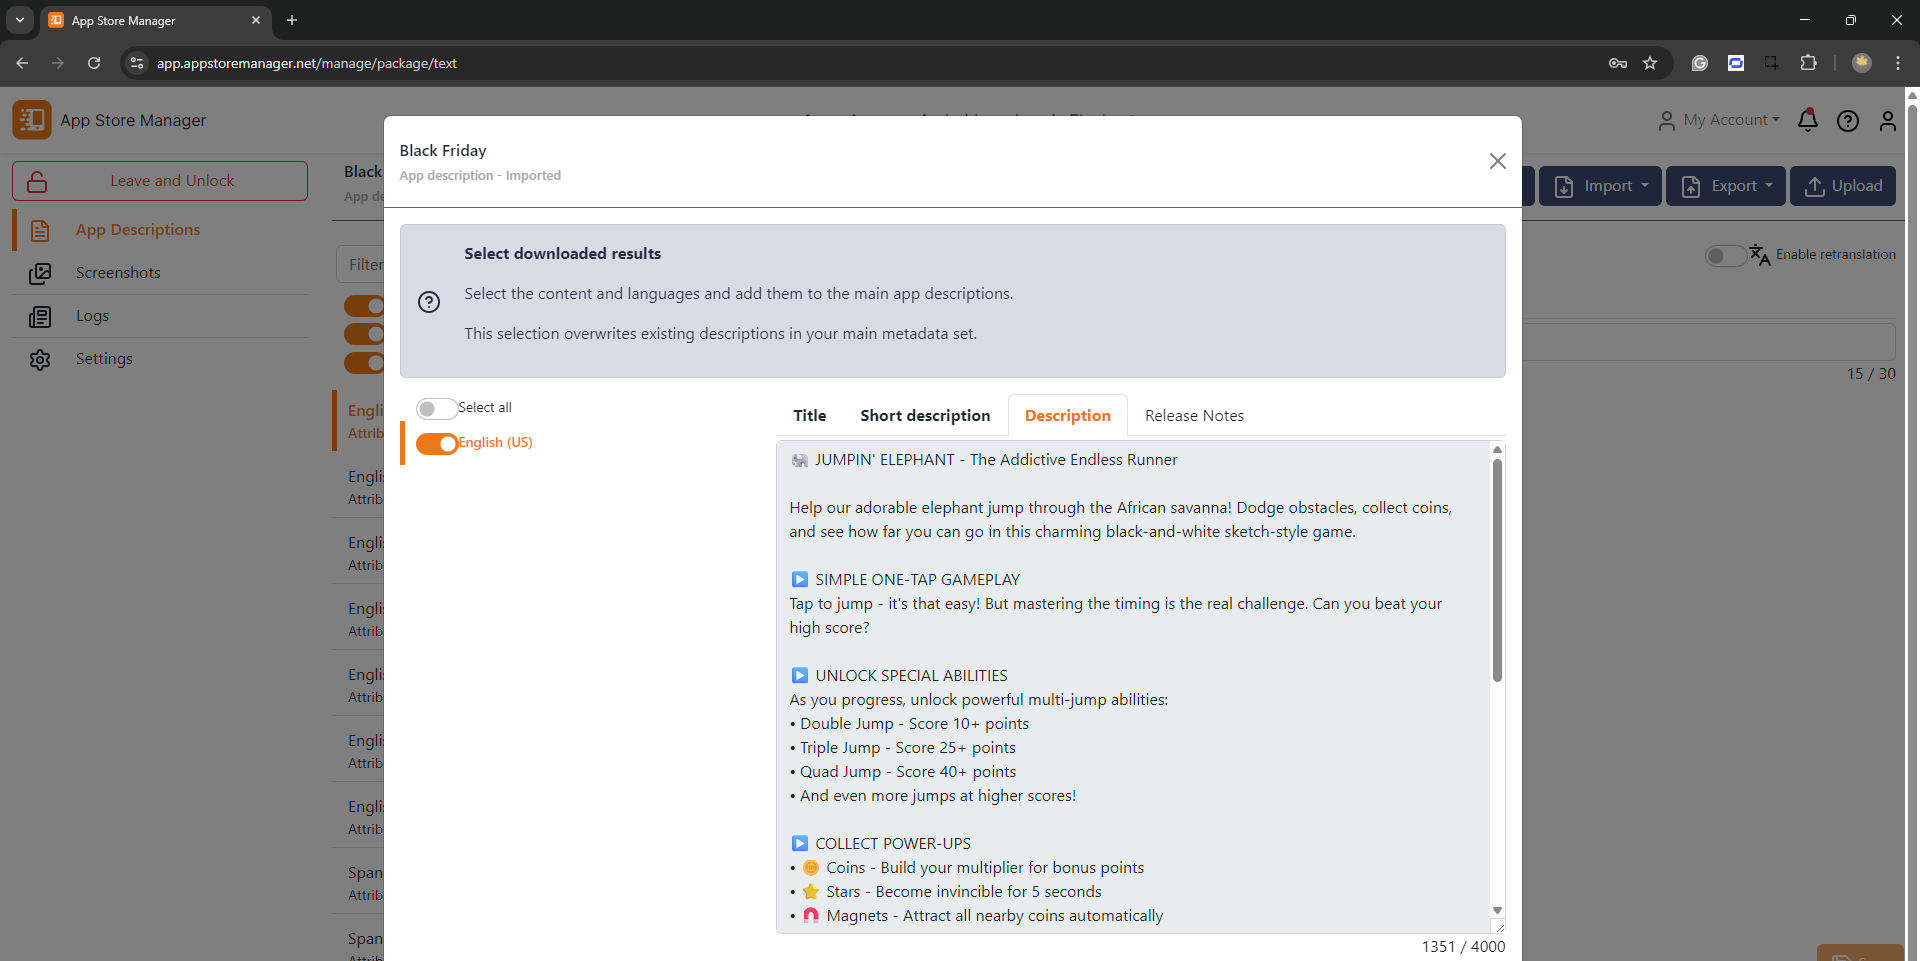Open the browser extensions puzzle icon
This screenshot has height=961, width=1920.
1808,63
